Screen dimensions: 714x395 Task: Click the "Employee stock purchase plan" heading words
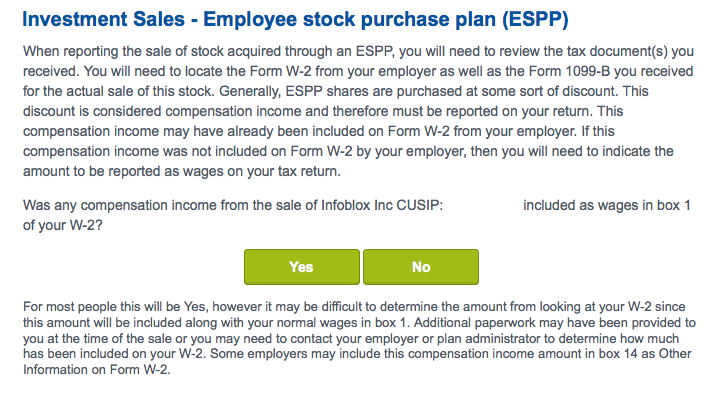[350, 20]
